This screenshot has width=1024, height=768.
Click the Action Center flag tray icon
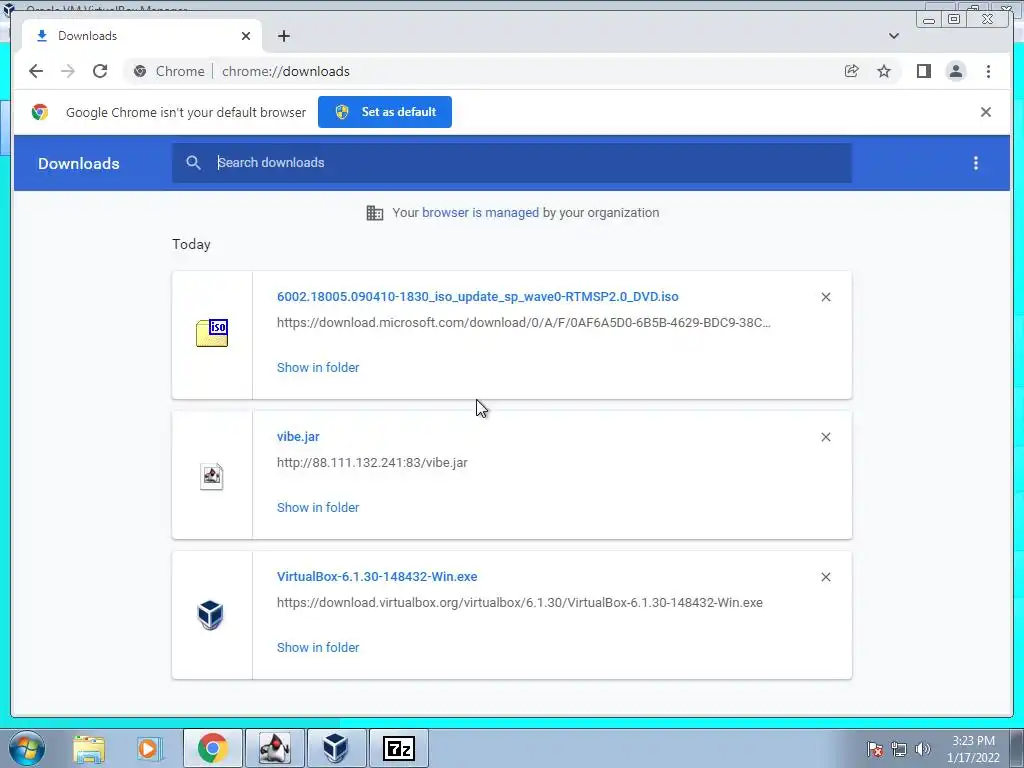875,749
